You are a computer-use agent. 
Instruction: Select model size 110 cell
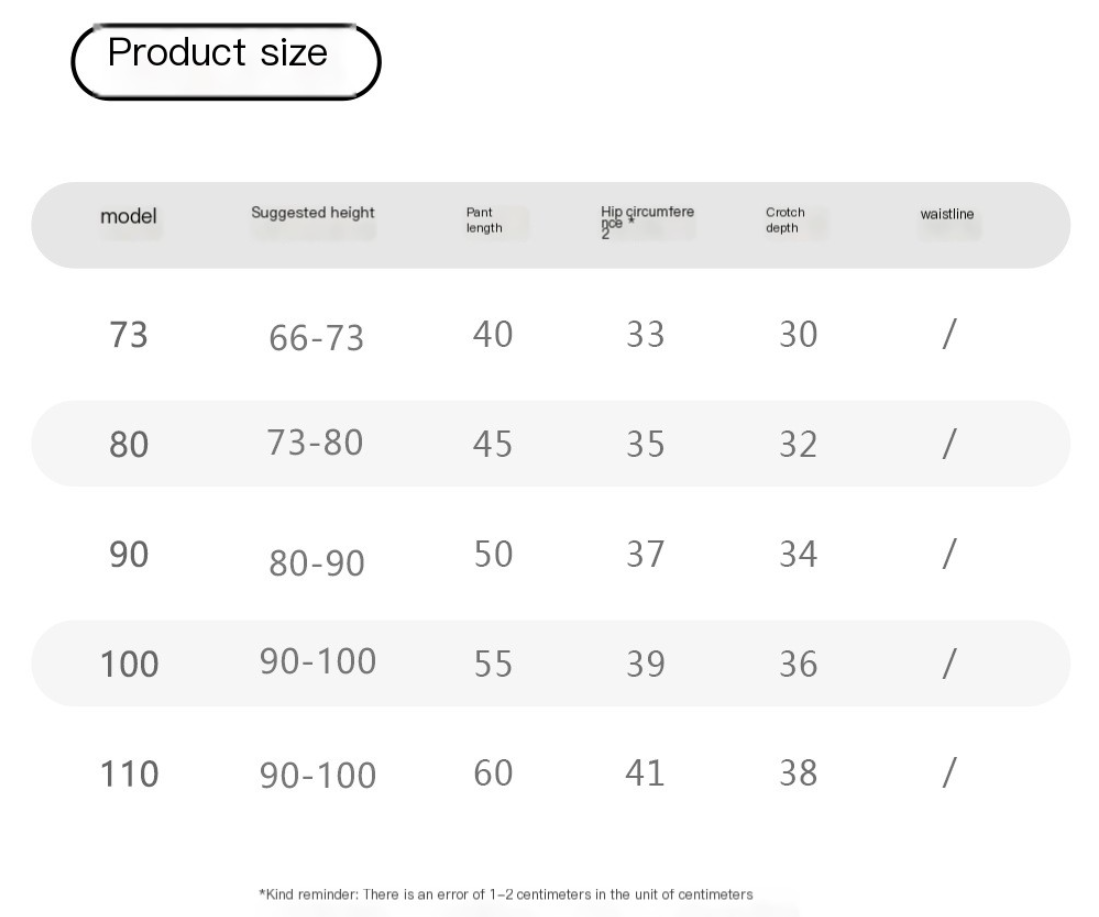click(129, 774)
